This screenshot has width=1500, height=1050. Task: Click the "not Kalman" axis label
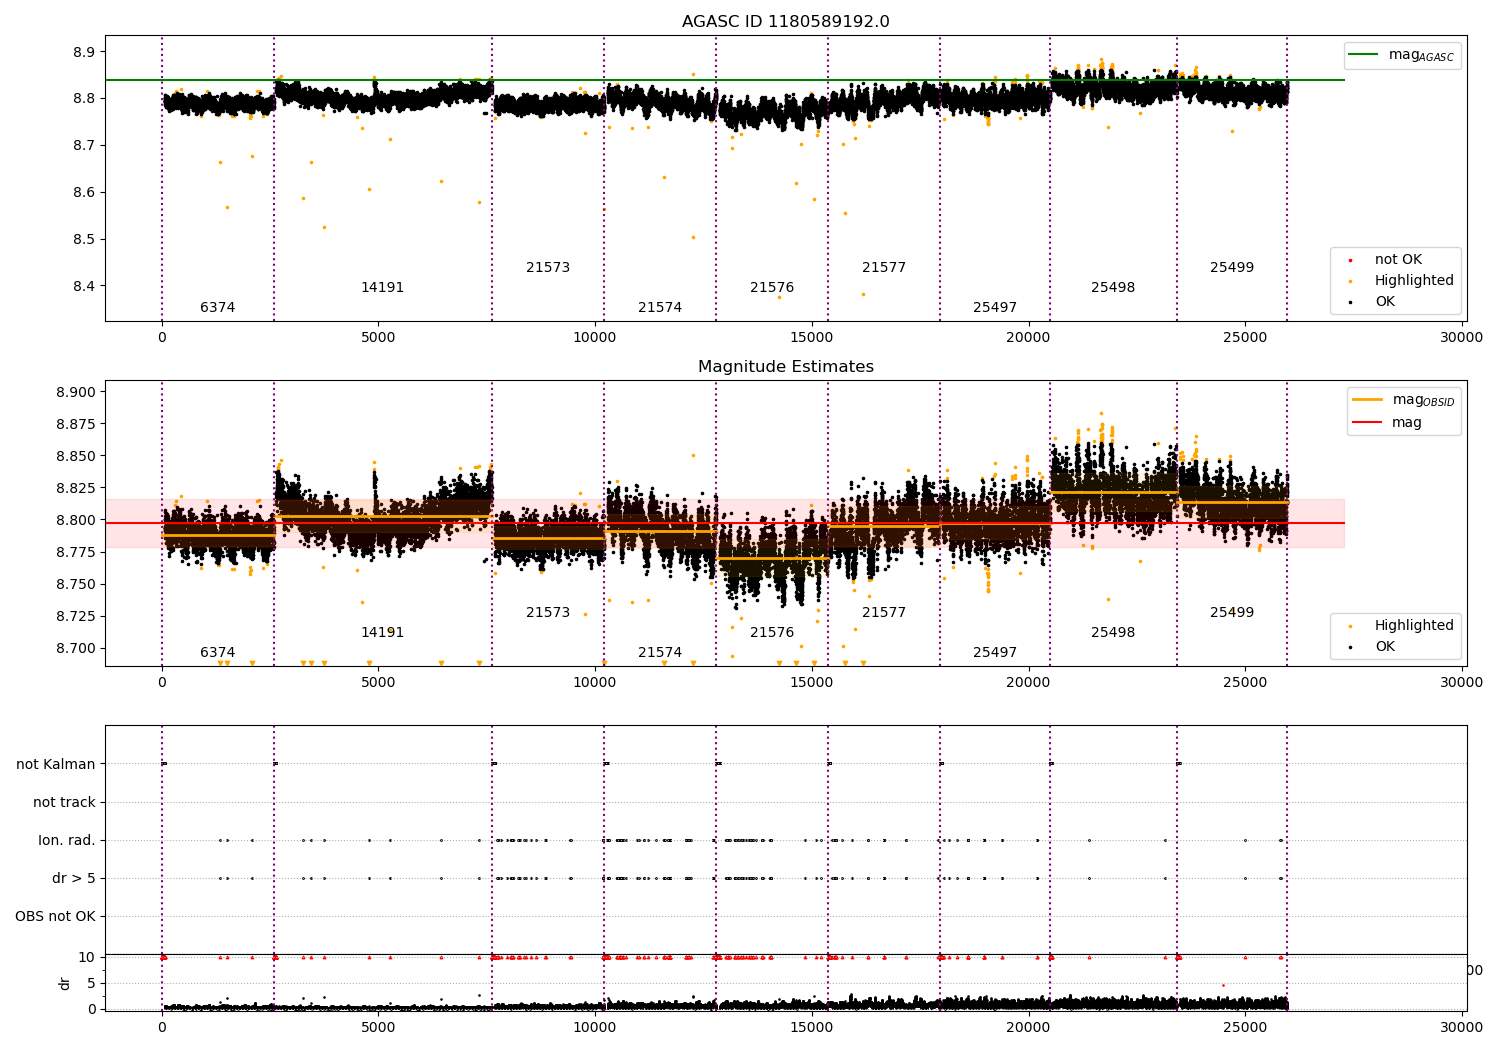(x=56, y=765)
